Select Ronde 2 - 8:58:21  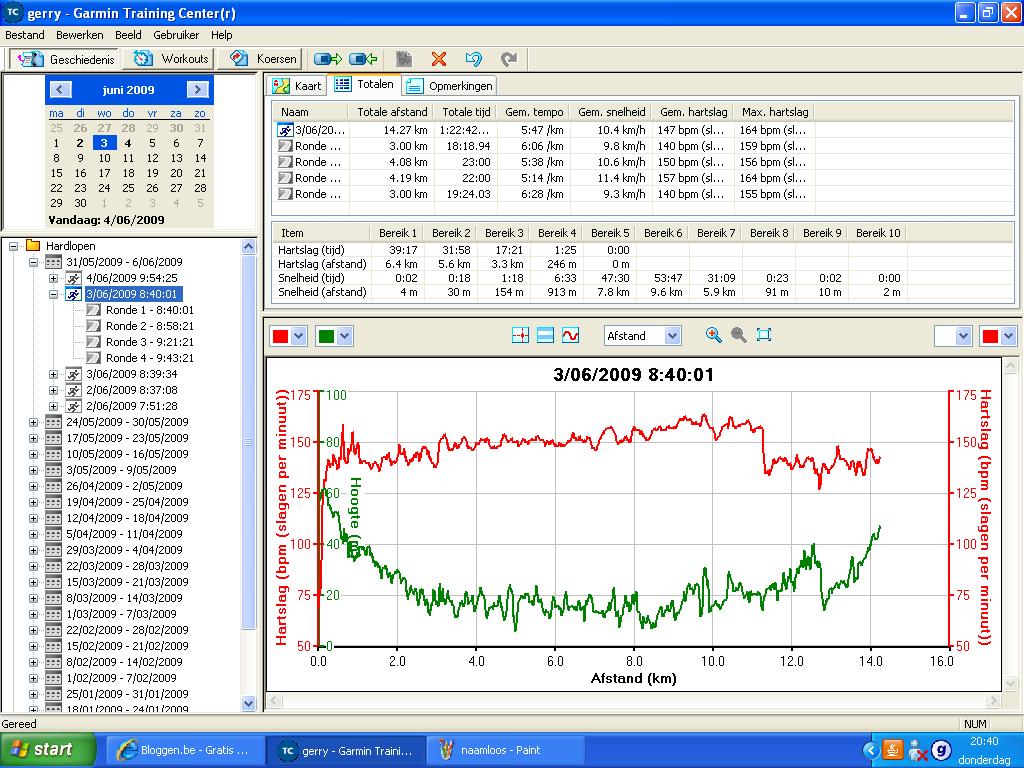click(150, 326)
